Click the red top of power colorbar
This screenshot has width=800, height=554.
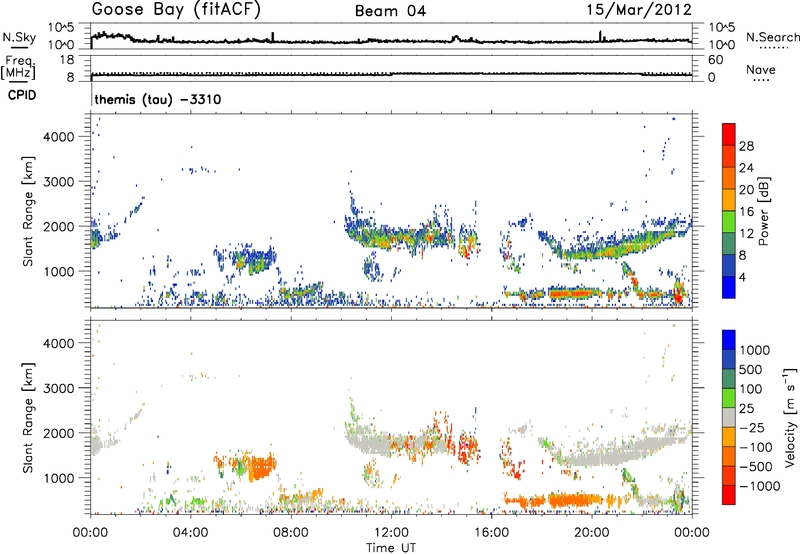tap(729, 134)
